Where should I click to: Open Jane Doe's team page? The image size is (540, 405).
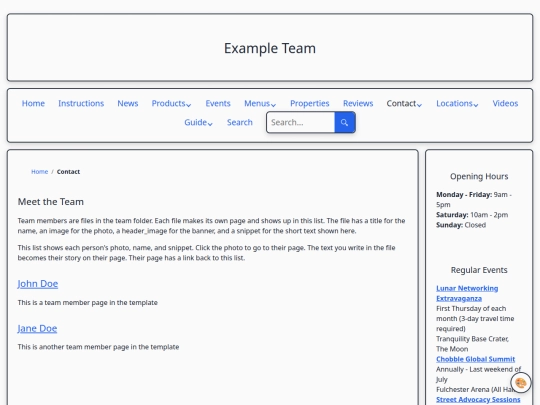[x=37, y=328]
